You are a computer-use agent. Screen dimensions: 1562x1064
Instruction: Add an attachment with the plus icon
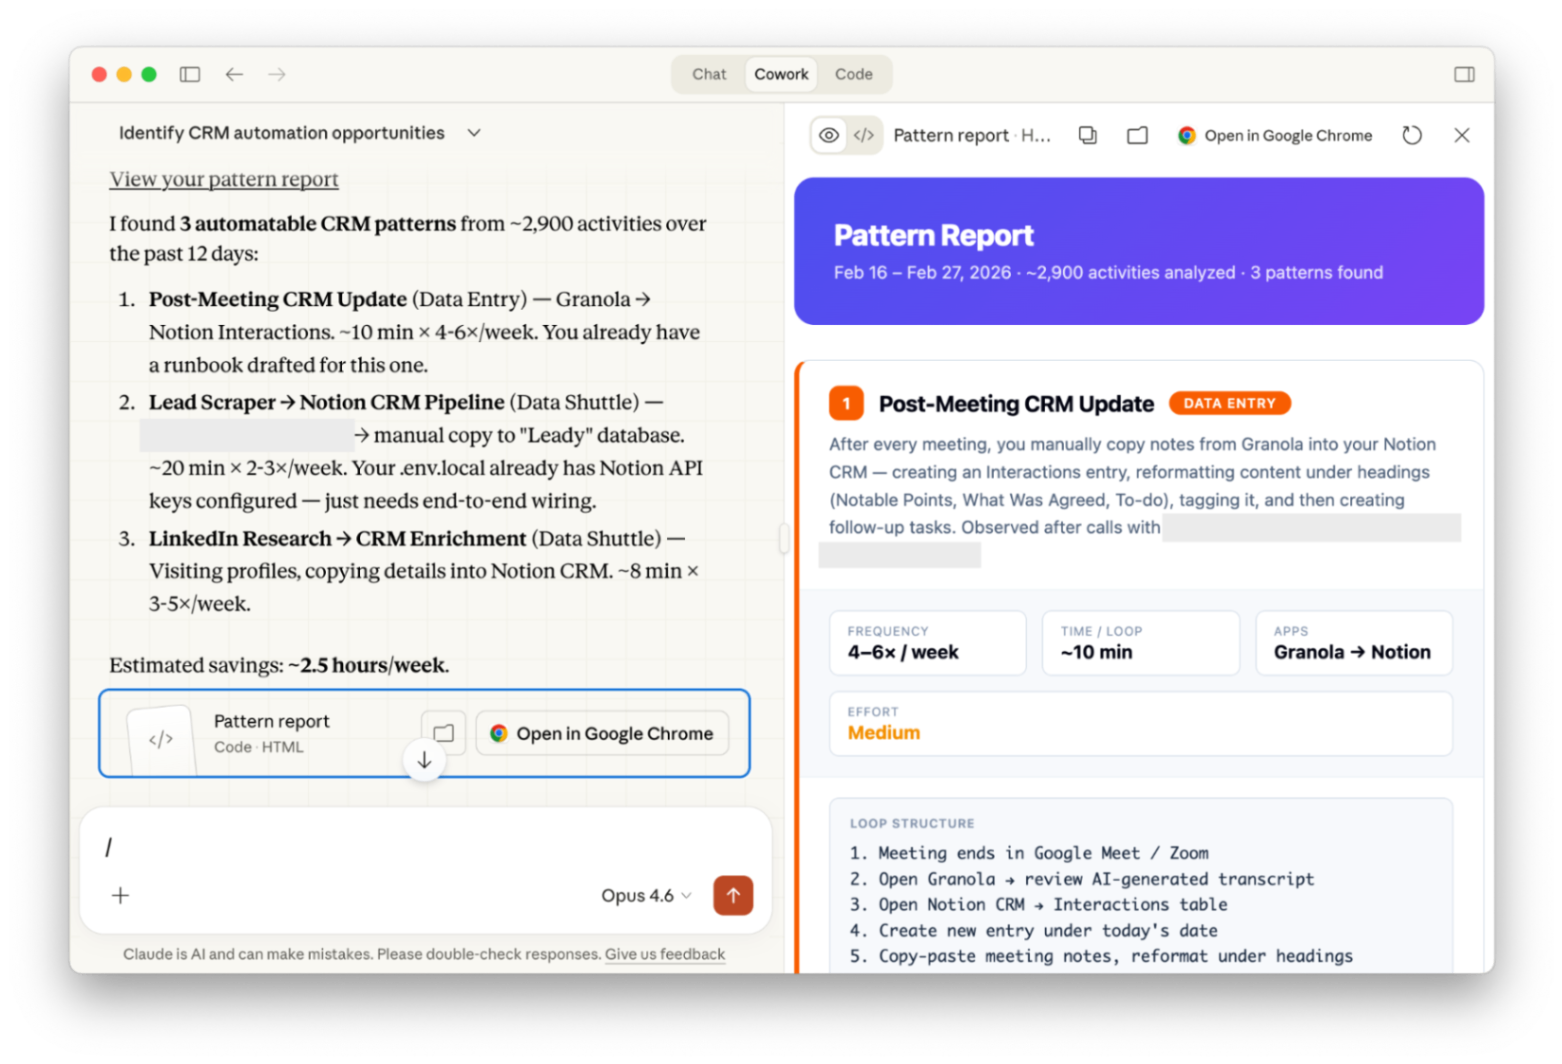click(120, 895)
